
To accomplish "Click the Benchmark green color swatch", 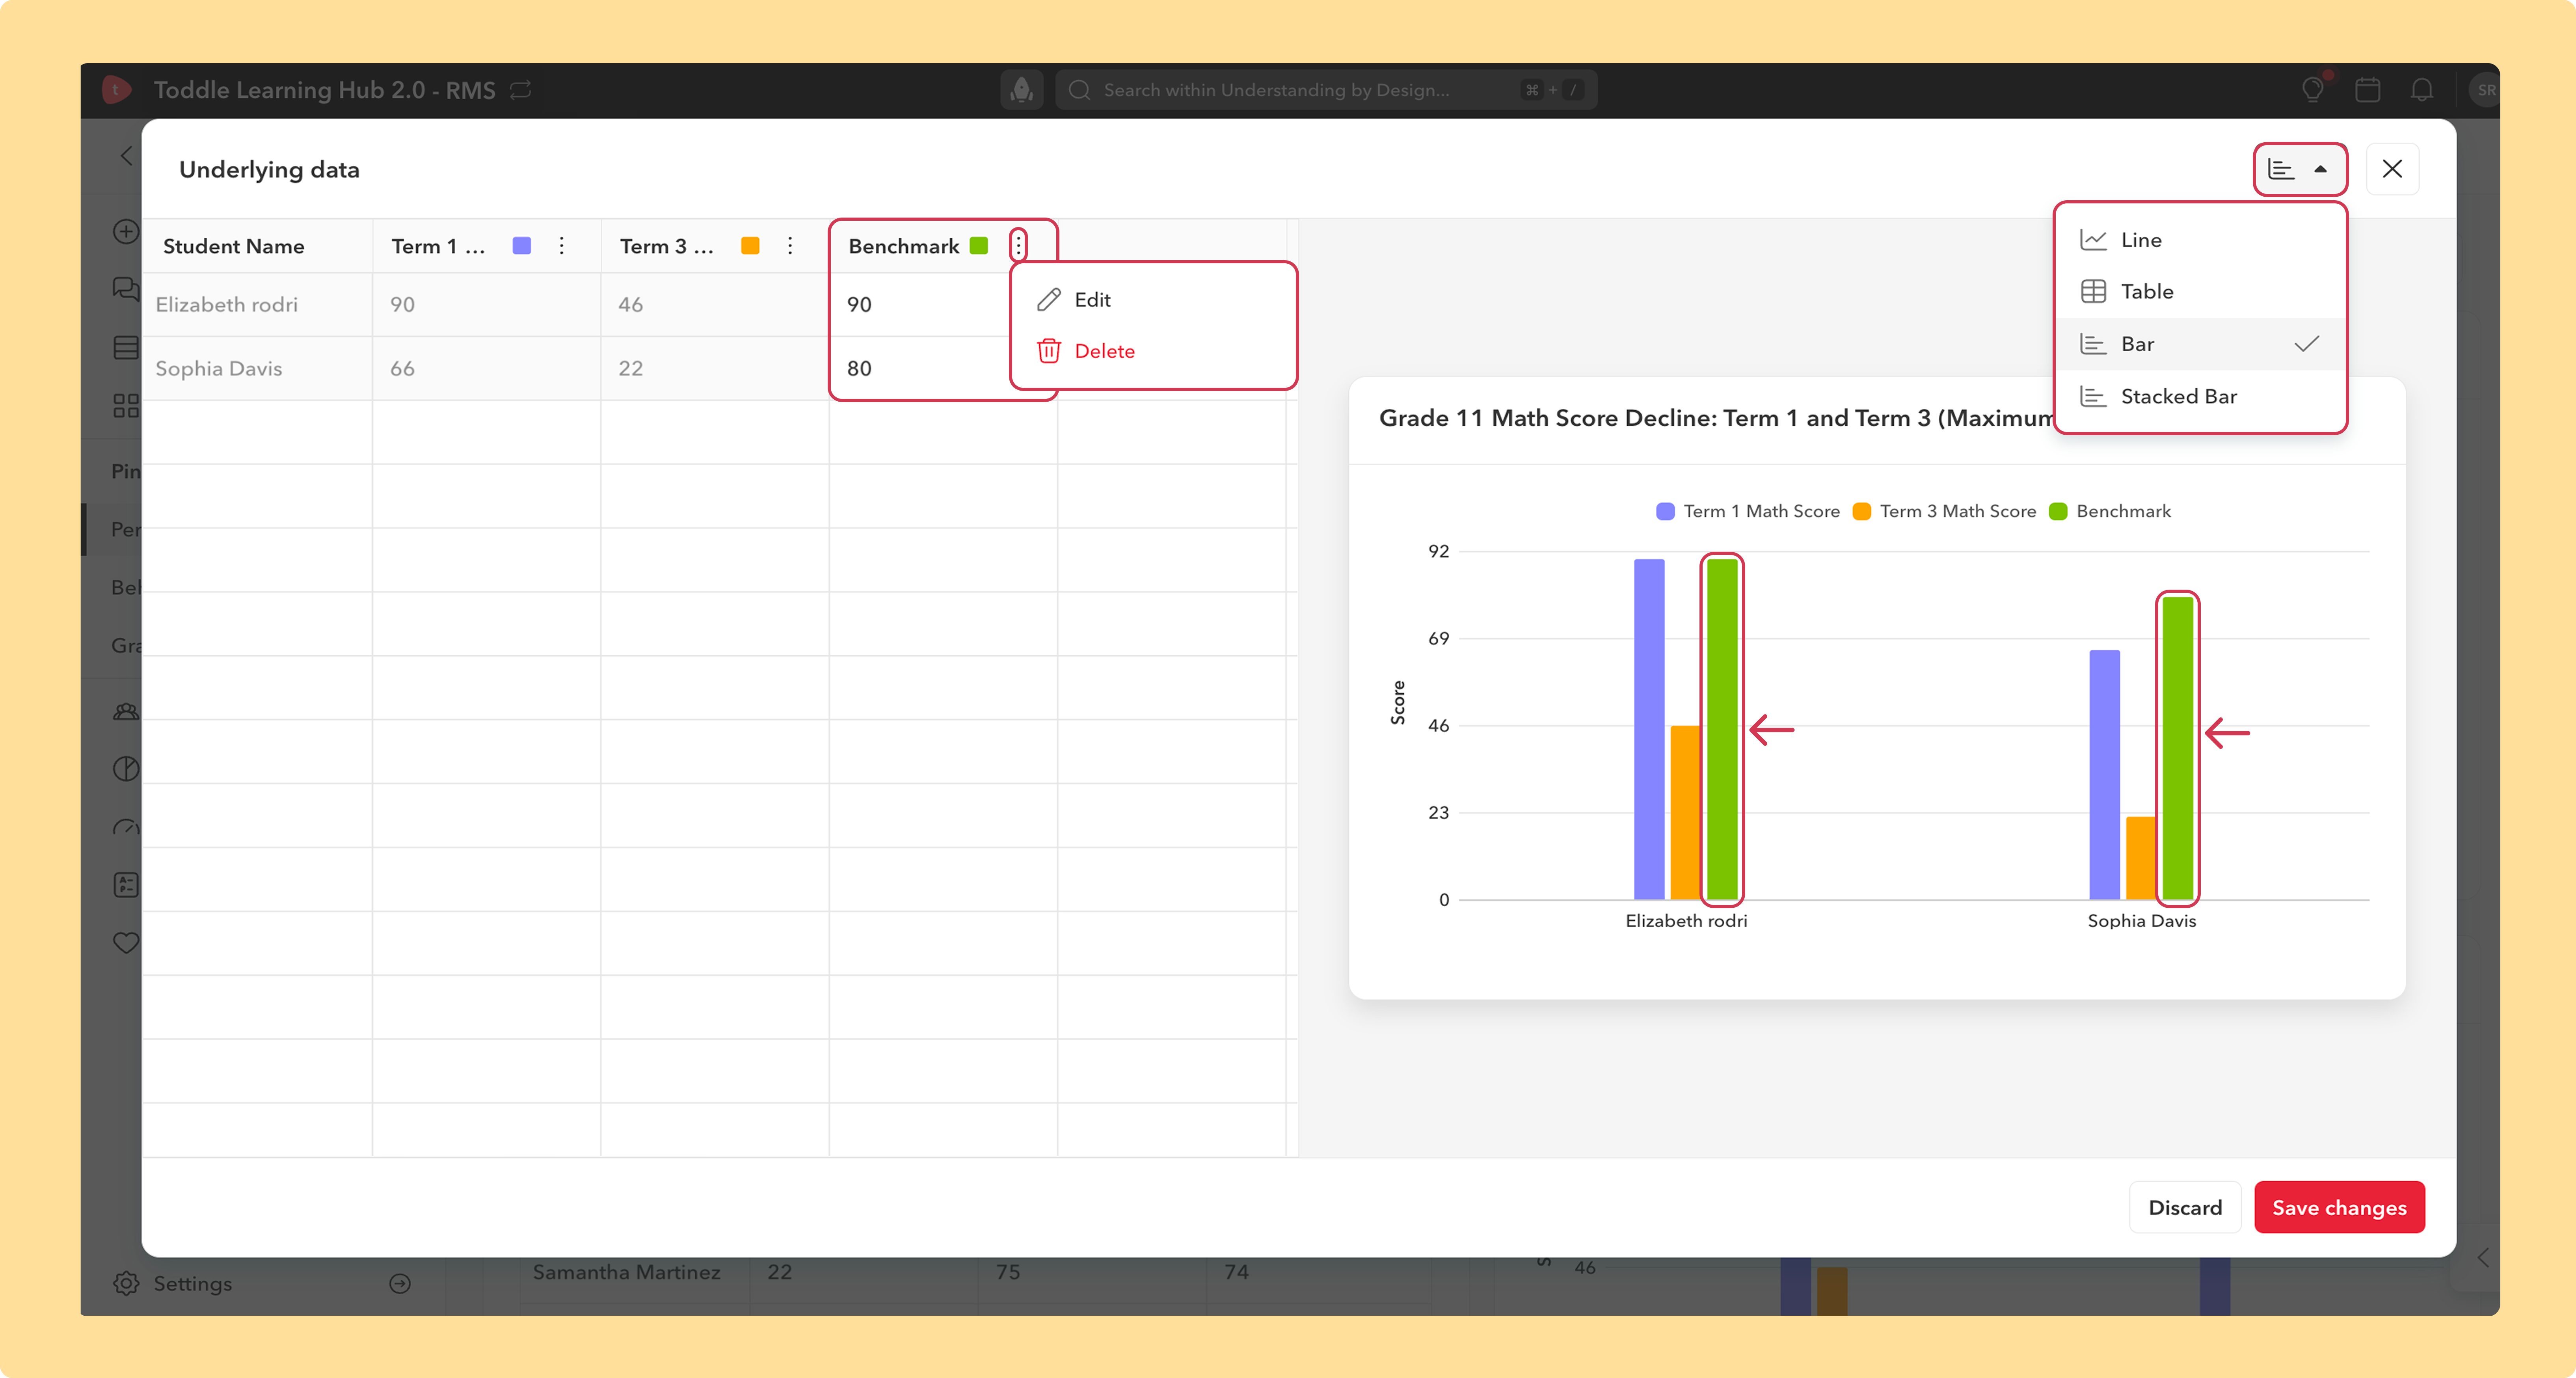I will 979,245.
